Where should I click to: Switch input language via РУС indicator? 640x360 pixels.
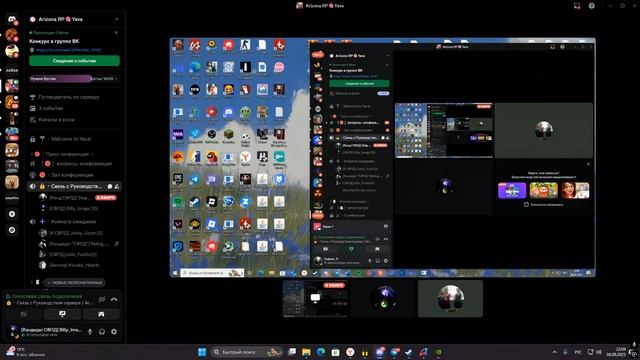578,352
